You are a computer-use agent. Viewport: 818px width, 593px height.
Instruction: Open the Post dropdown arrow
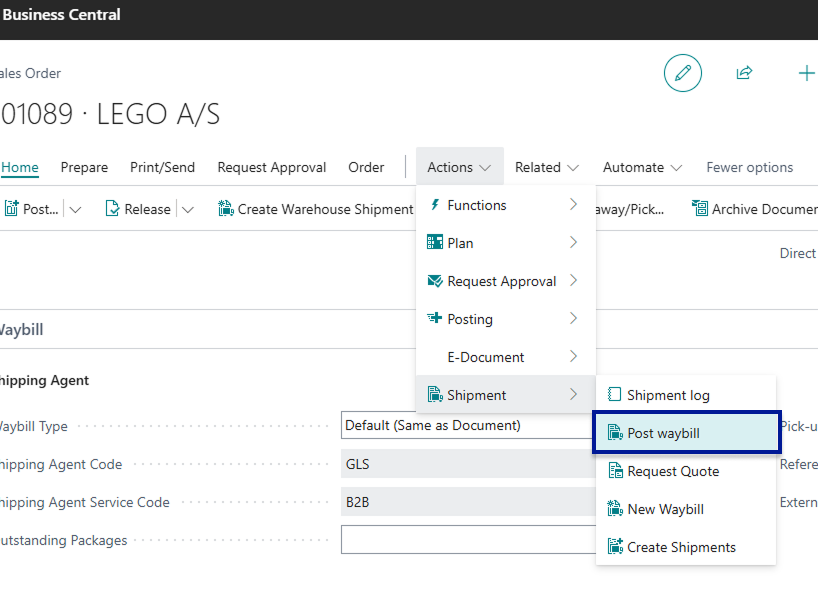[76, 210]
